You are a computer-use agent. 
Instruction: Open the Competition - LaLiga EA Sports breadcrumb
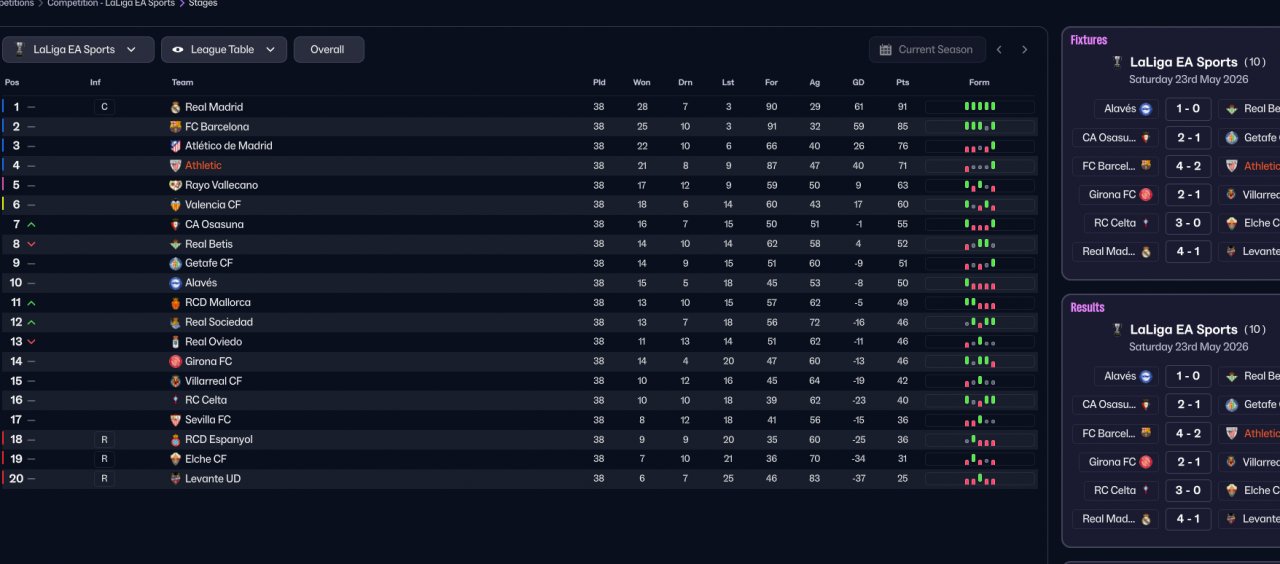111,4
